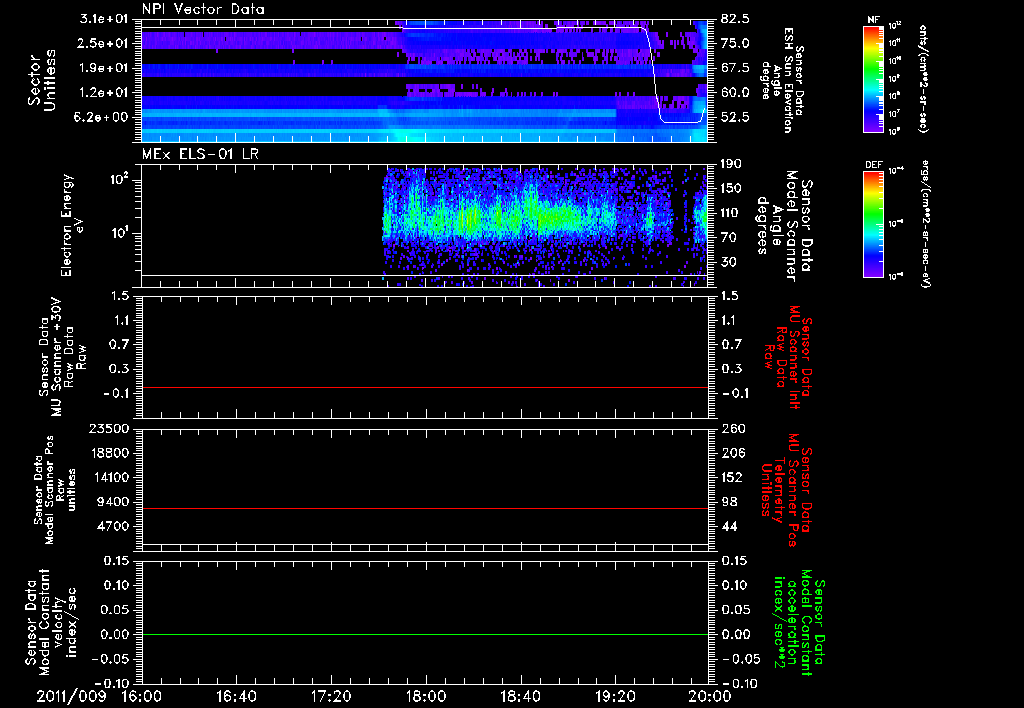Click the 18:00 time tick label
The height and width of the screenshot is (708, 1024).
(426, 696)
